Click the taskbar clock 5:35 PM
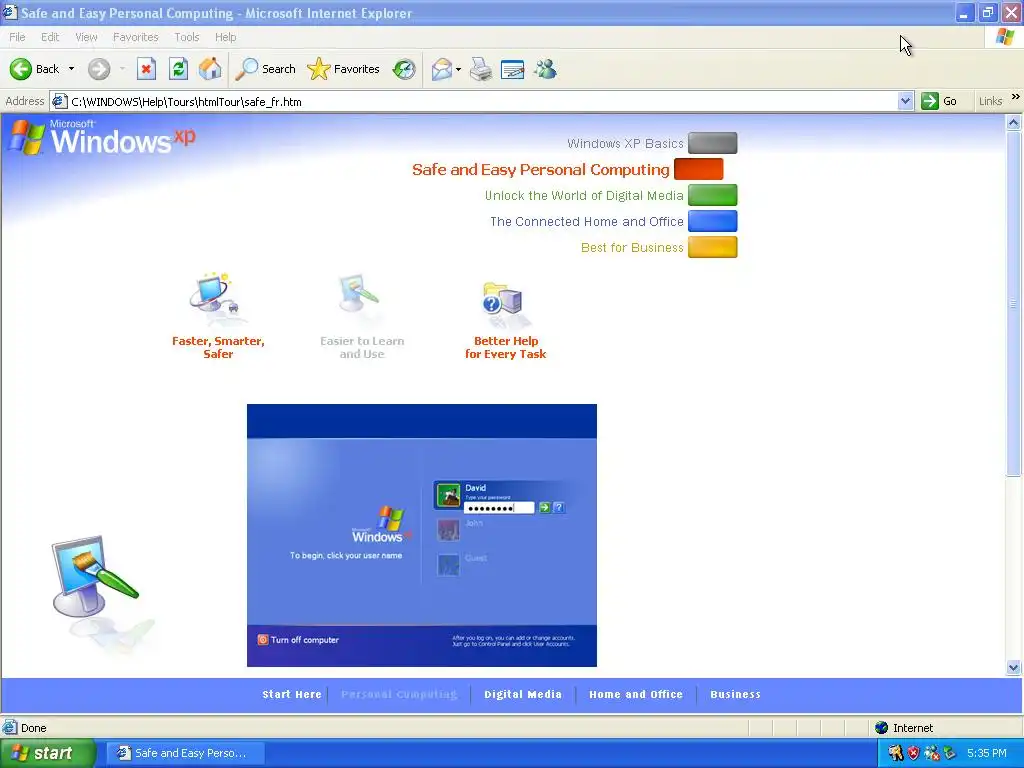Image resolution: width=1024 pixels, height=768 pixels. [x=987, y=753]
